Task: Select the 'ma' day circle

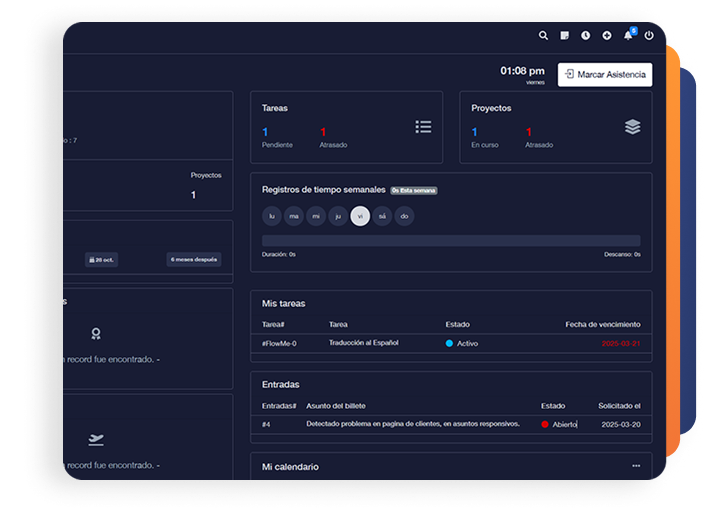Action: point(294,216)
